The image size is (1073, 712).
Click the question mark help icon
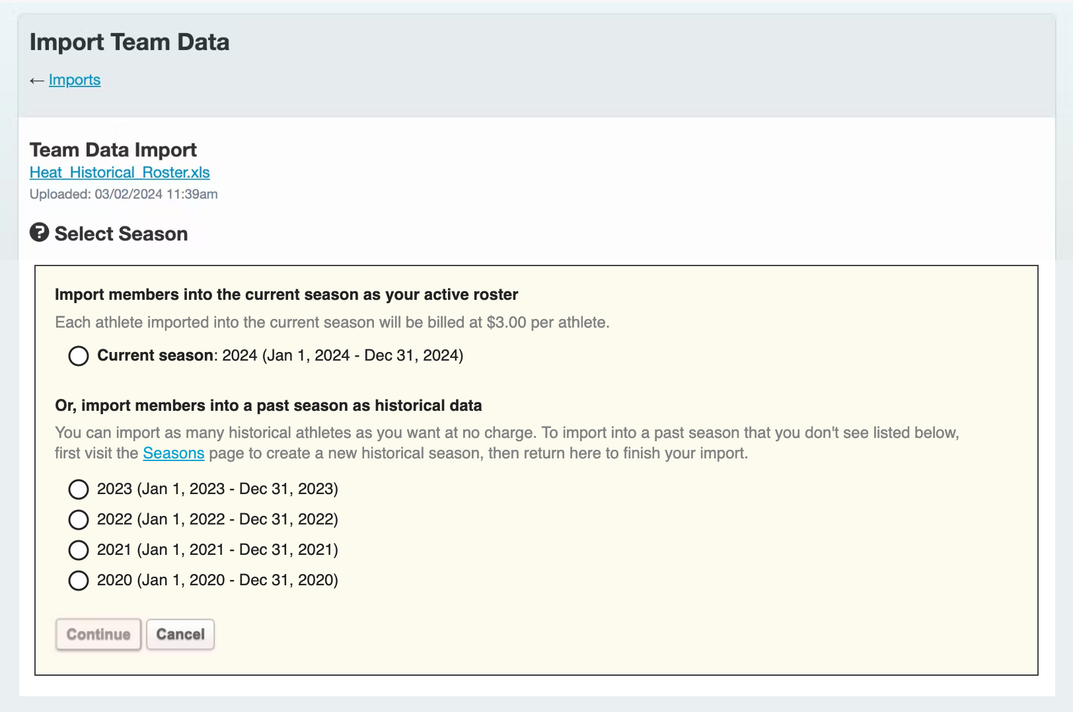39,233
